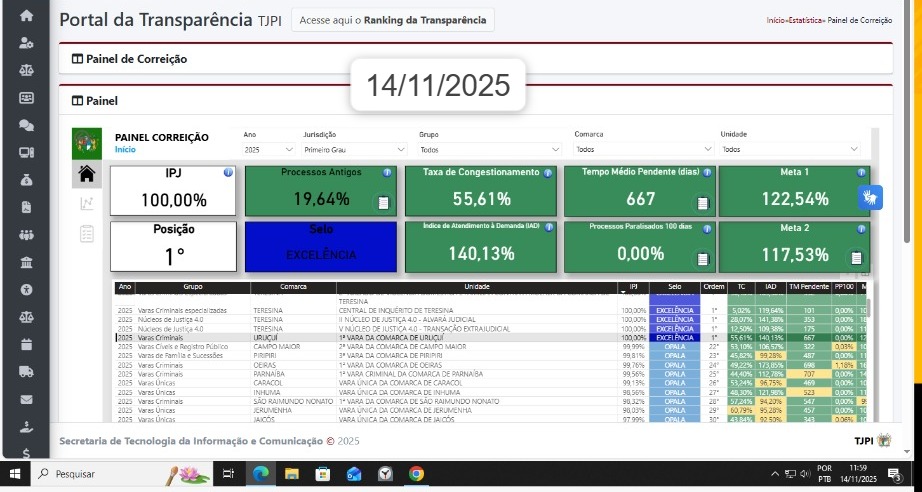Show the info icon on the IPJ card

click(228, 173)
